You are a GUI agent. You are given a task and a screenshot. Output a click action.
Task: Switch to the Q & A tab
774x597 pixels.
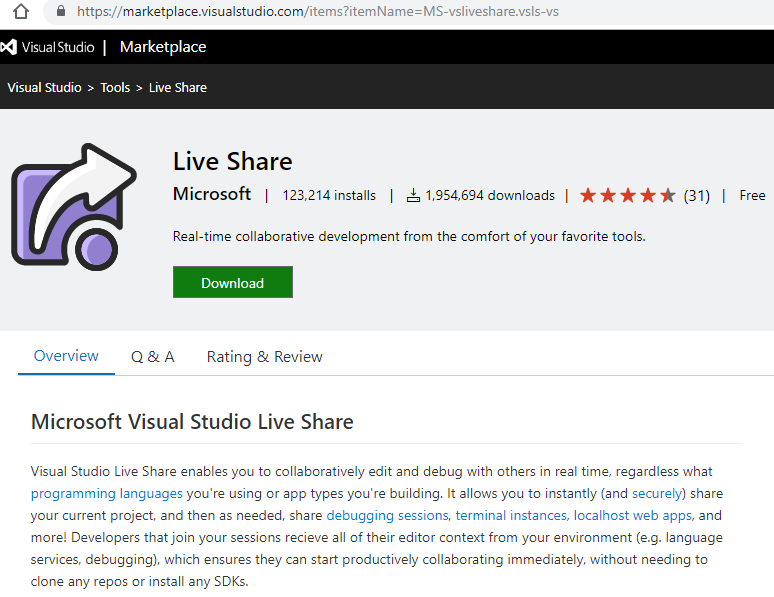coord(153,357)
